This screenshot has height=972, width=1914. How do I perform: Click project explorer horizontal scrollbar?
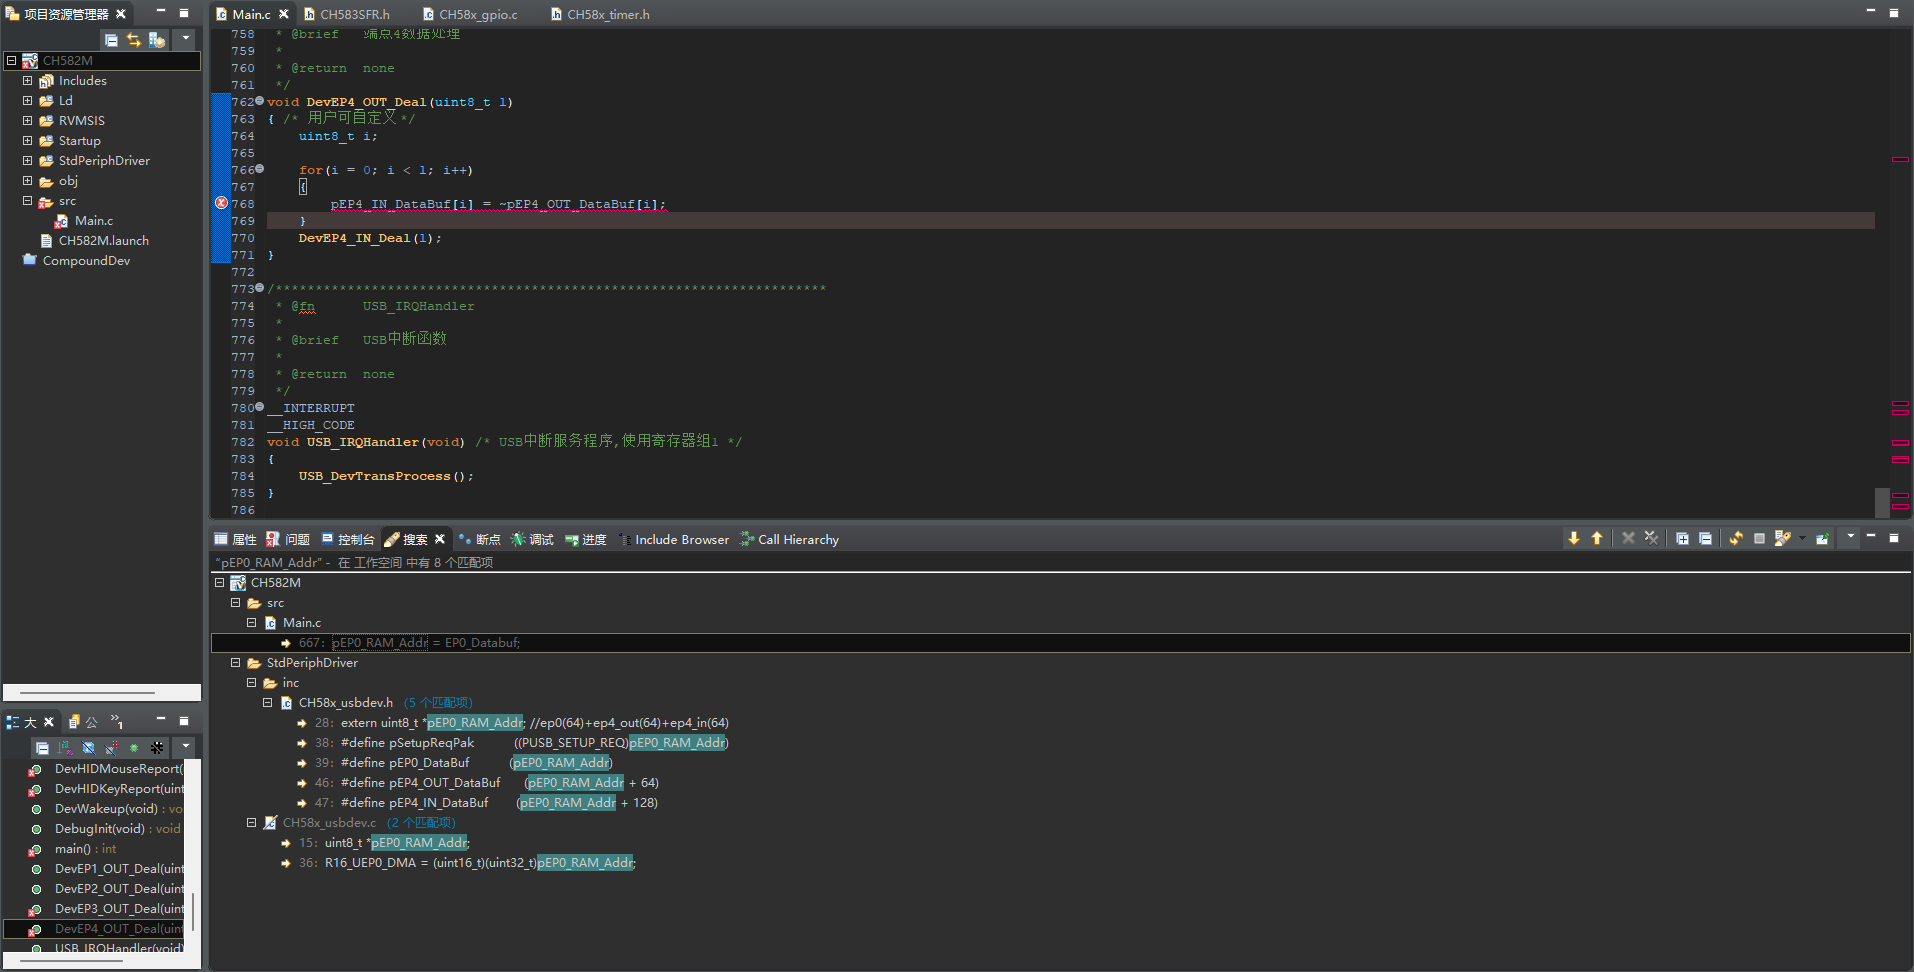87,692
